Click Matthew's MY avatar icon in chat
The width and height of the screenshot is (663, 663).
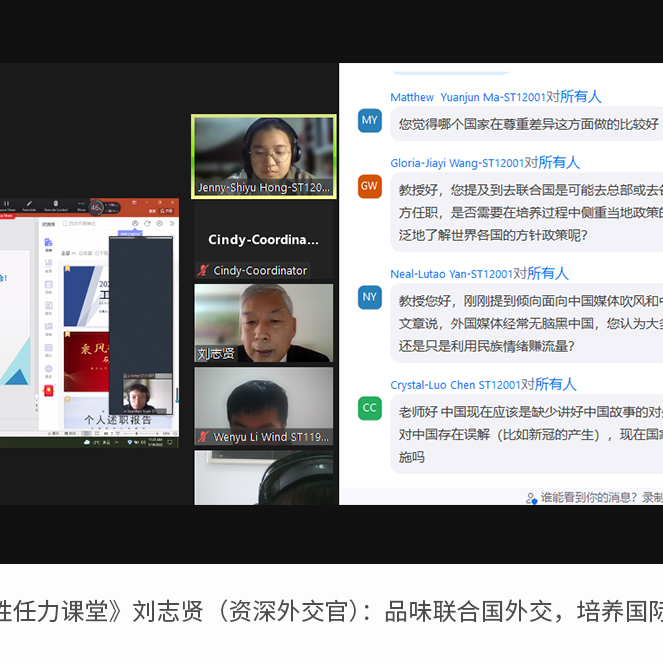click(370, 121)
